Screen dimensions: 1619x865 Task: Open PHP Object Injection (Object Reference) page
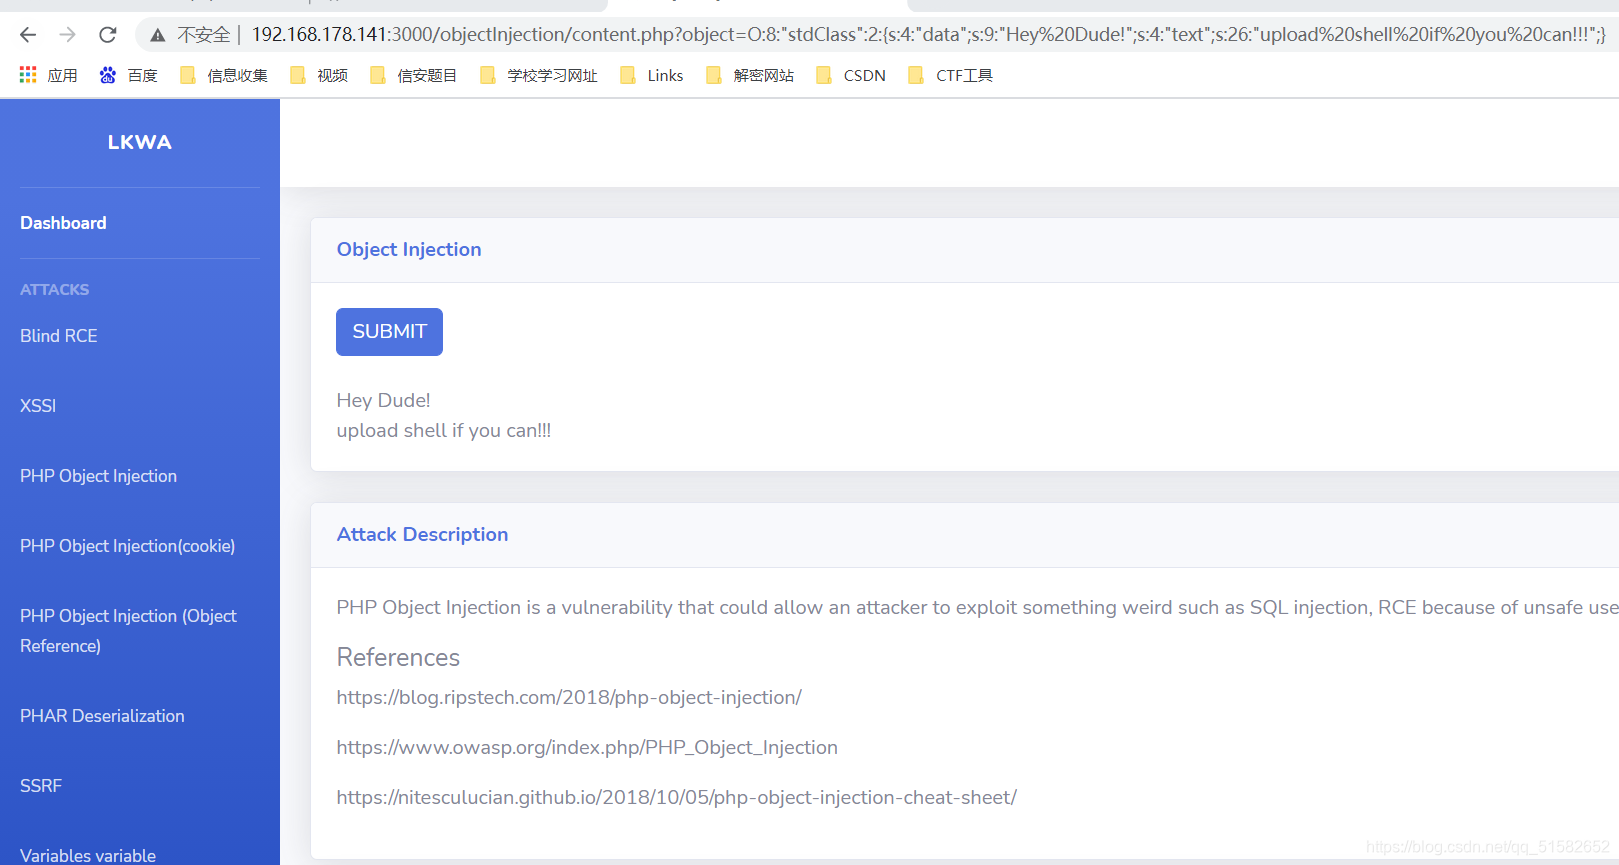[128, 631]
